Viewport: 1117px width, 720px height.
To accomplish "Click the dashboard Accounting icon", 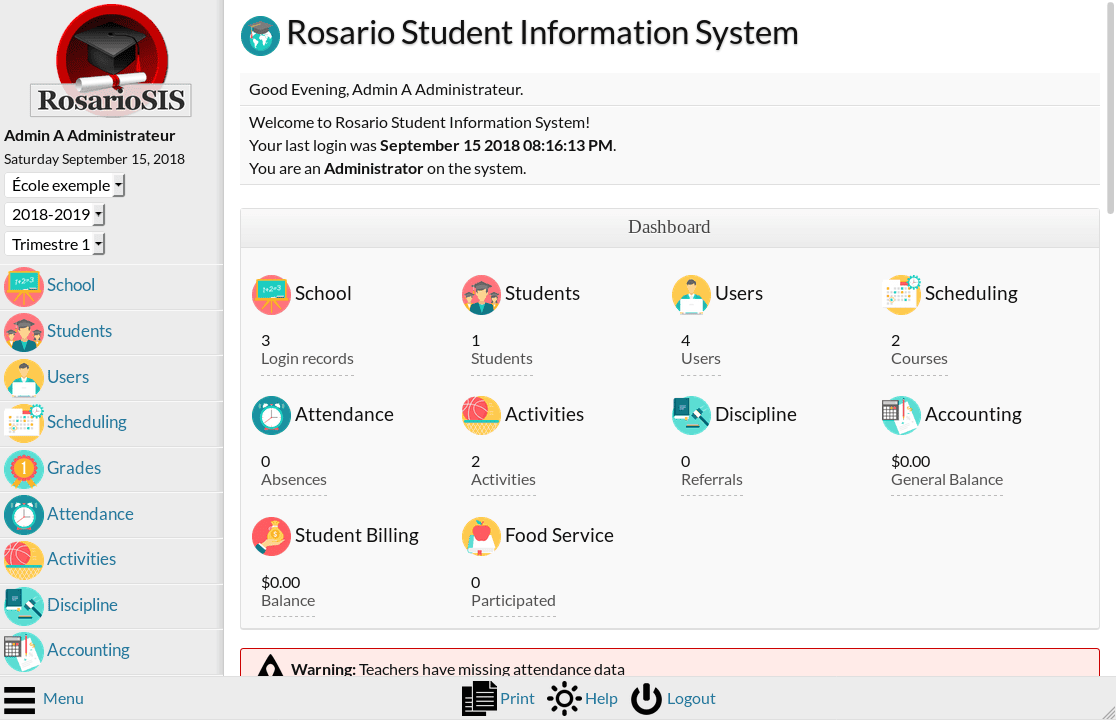I will [x=901, y=415].
